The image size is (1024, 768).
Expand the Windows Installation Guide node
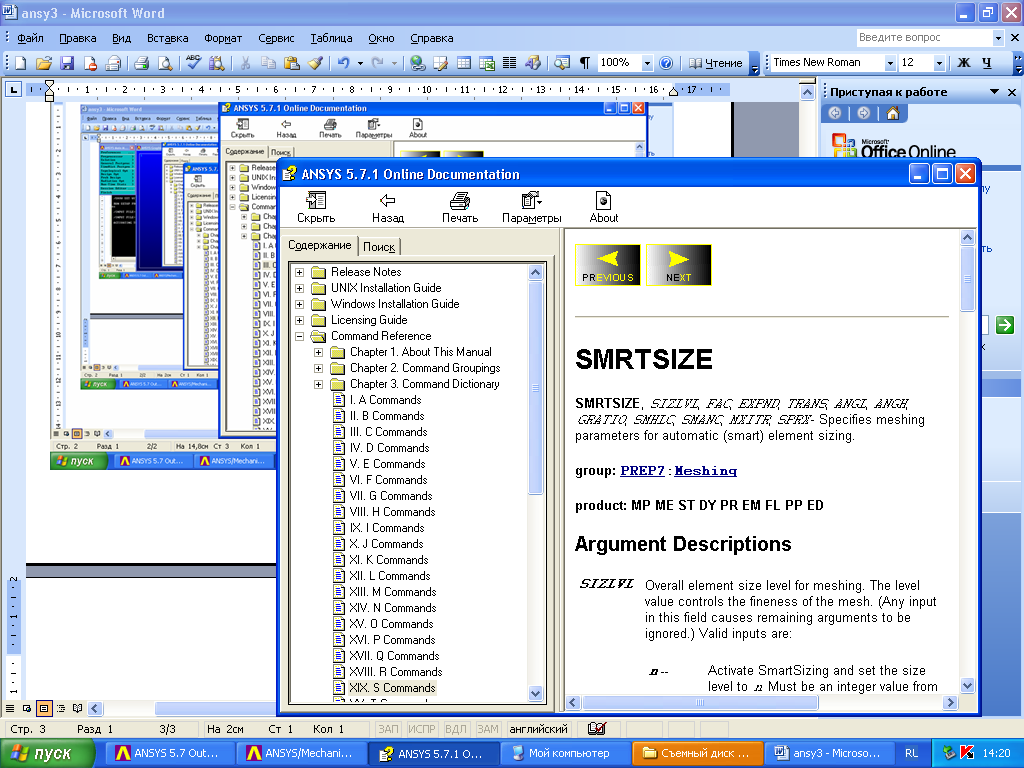300,304
